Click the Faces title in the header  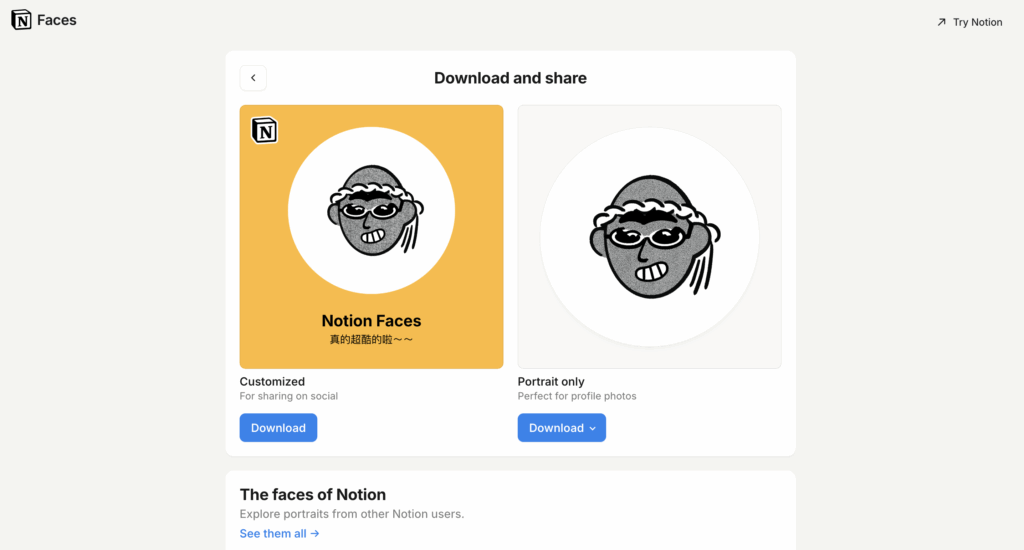57,20
